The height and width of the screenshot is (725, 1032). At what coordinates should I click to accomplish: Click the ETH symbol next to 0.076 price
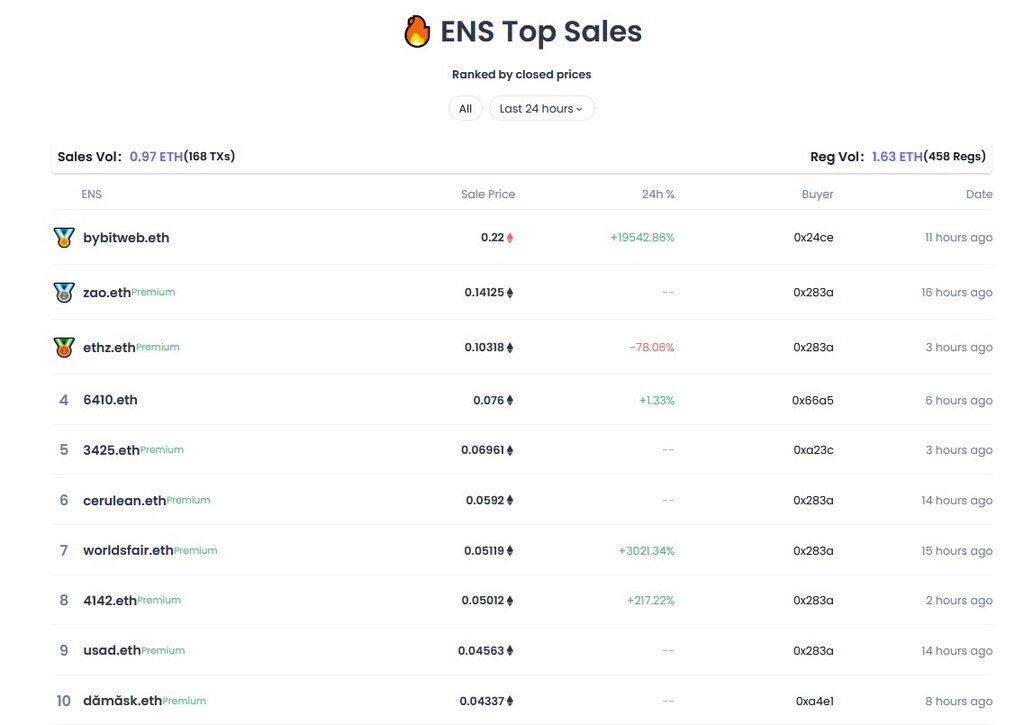510,400
